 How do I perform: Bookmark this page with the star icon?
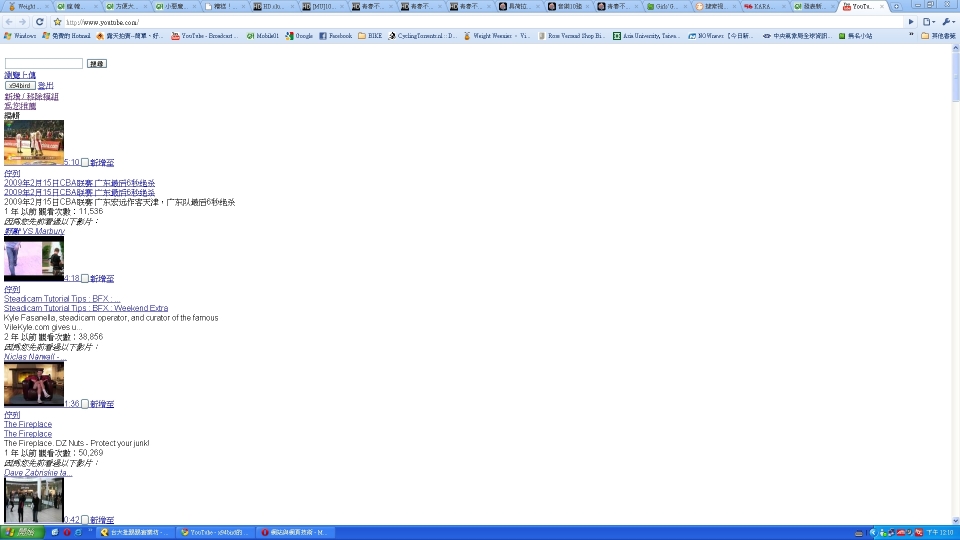pyautogui.click(x=58, y=22)
